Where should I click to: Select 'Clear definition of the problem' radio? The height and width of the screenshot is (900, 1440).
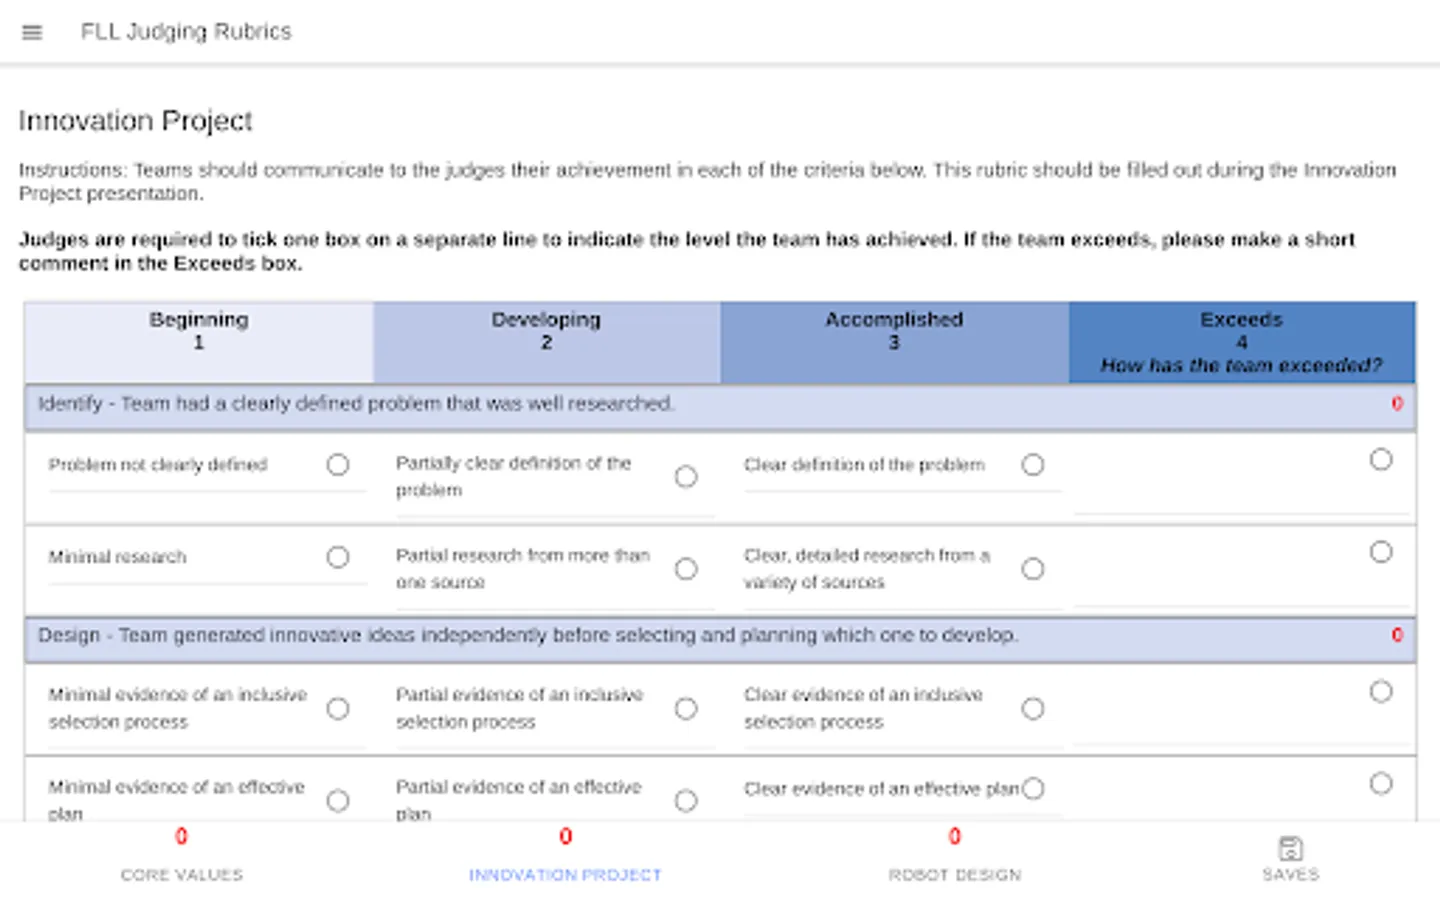click(x=1033, y=465)
